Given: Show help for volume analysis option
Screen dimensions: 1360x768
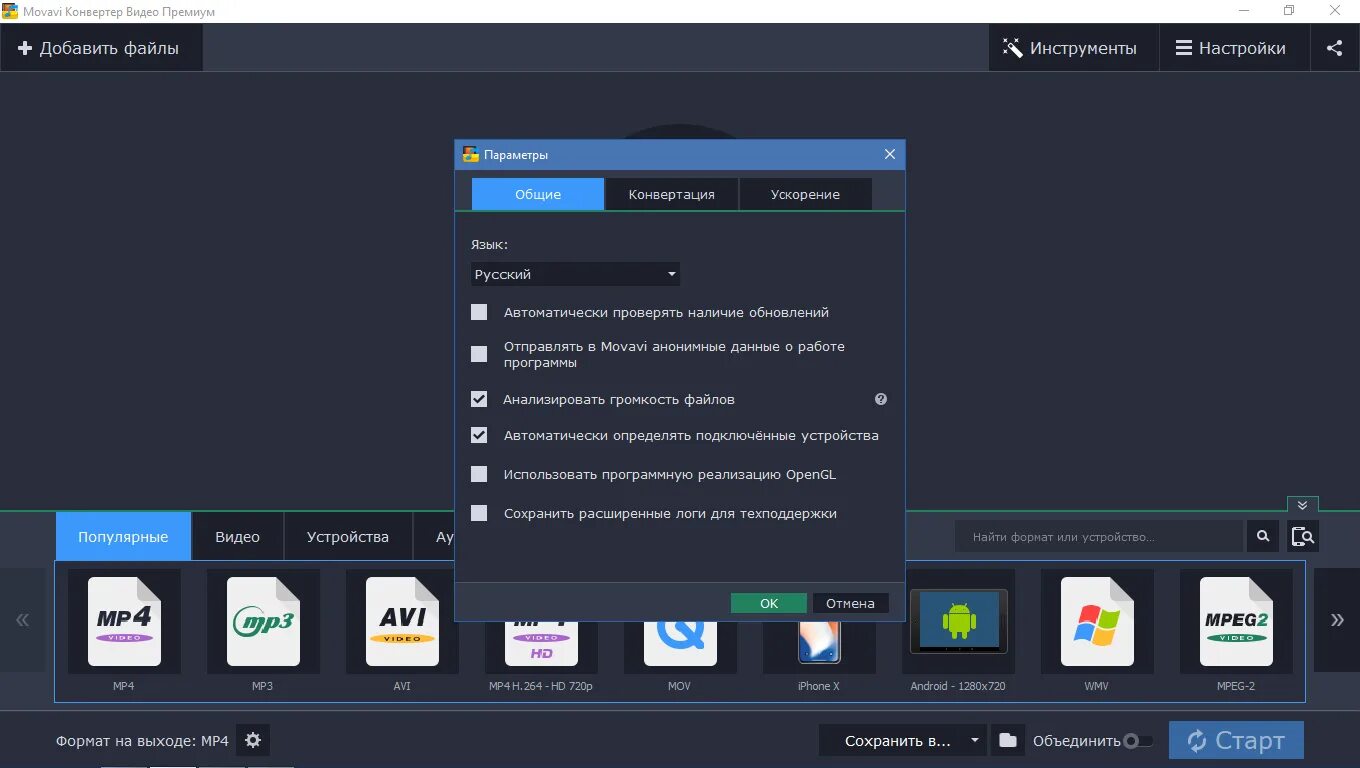Looking at the screenshot, I should 881,399.
